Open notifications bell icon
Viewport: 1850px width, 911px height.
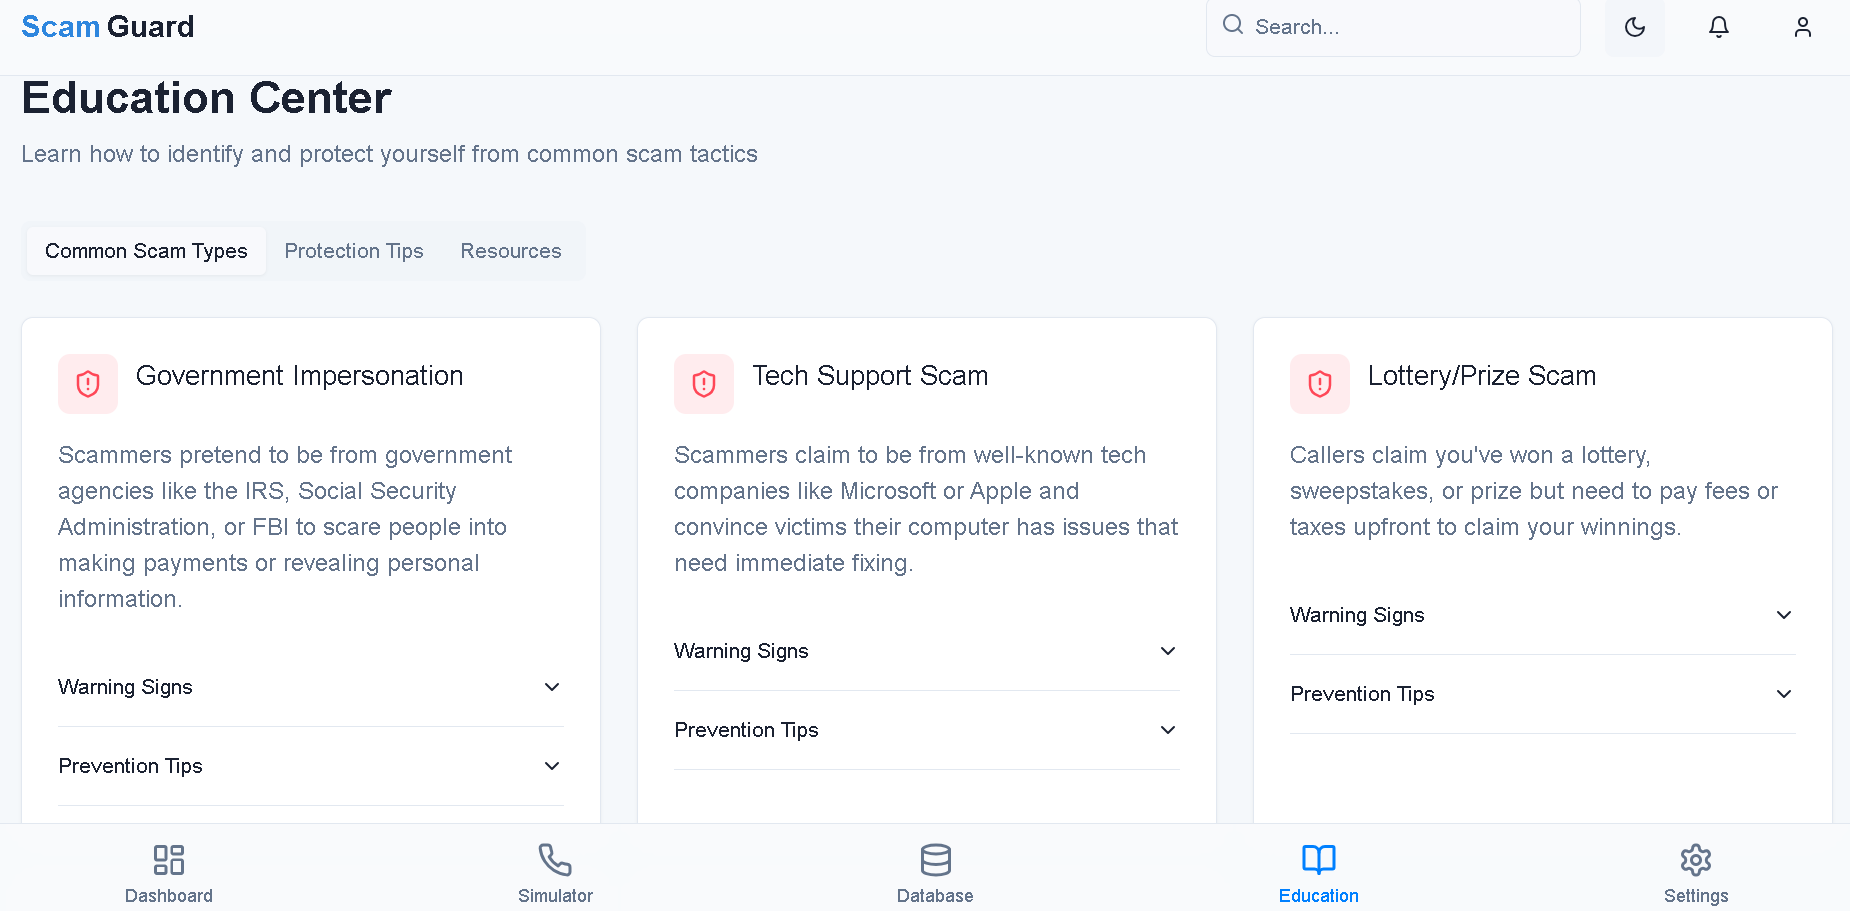click(1719, 27)
